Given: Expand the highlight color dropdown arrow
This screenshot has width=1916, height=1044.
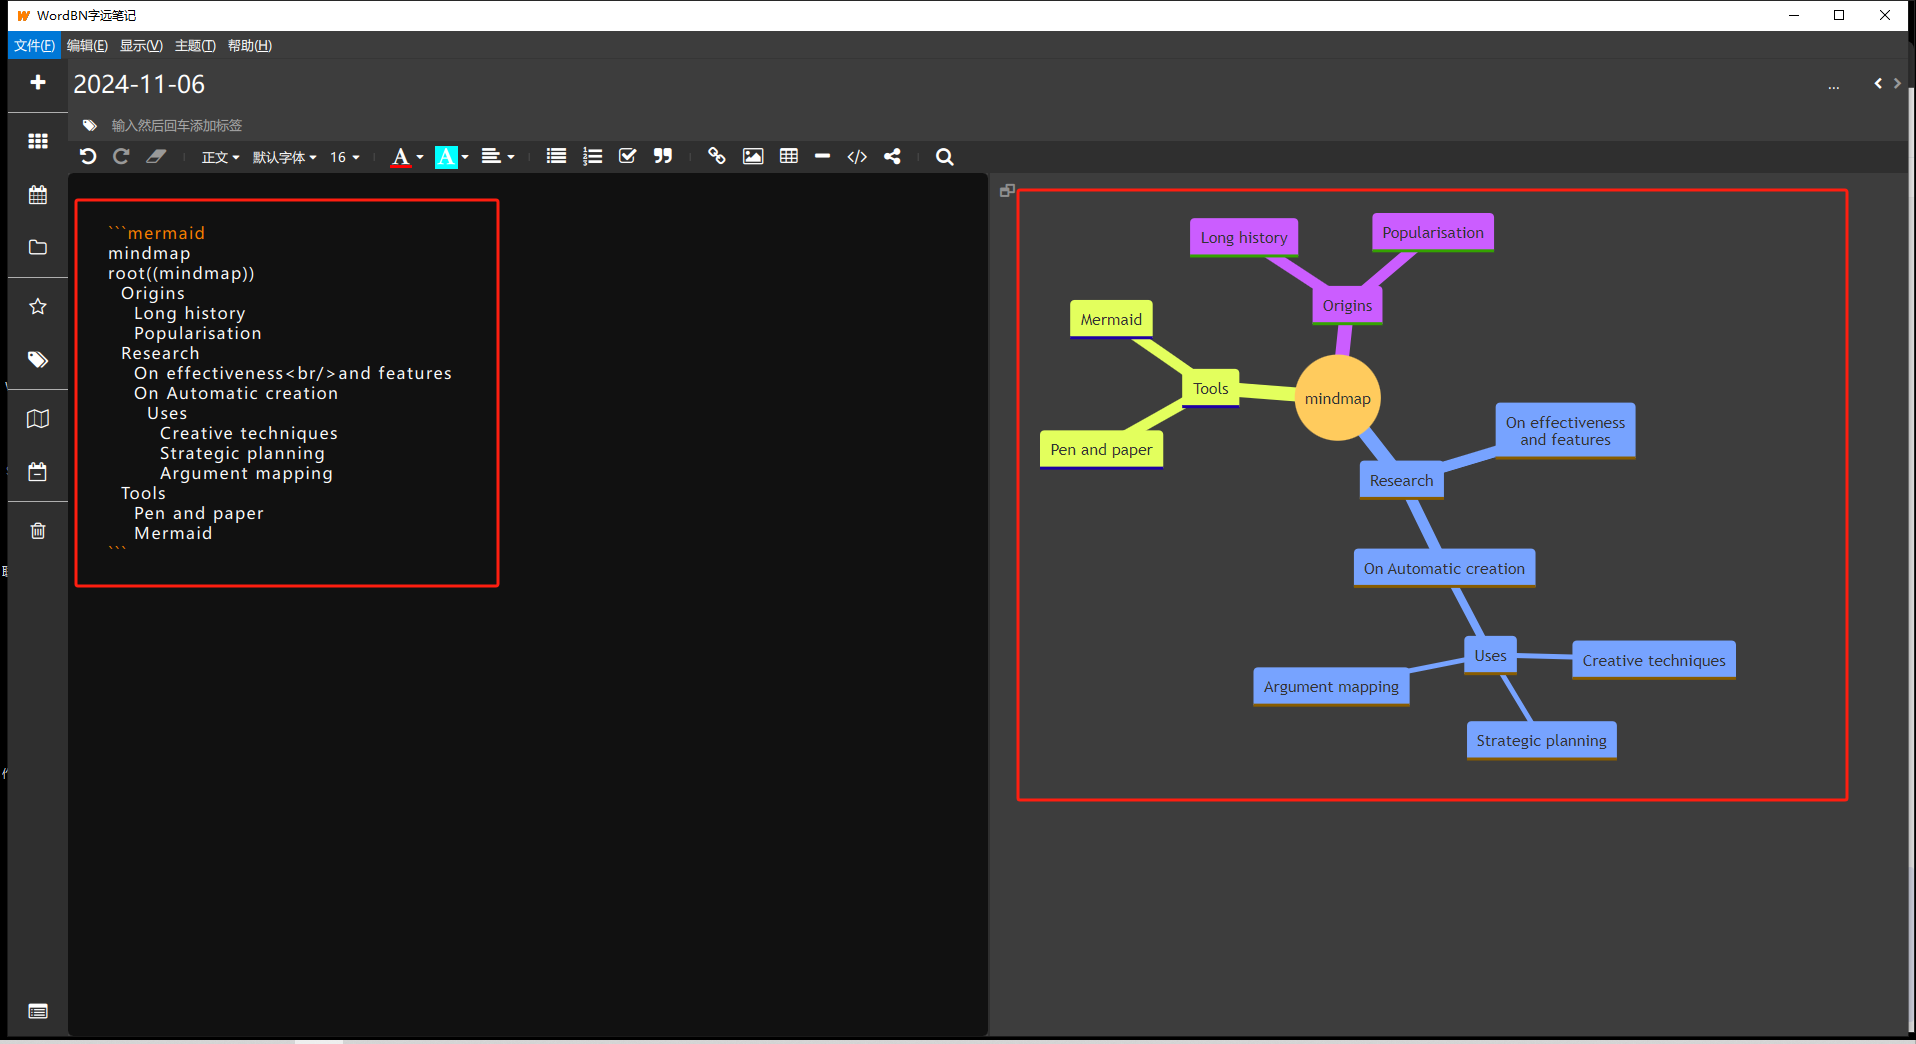Looking at the screenshot, I should point(465,157).
